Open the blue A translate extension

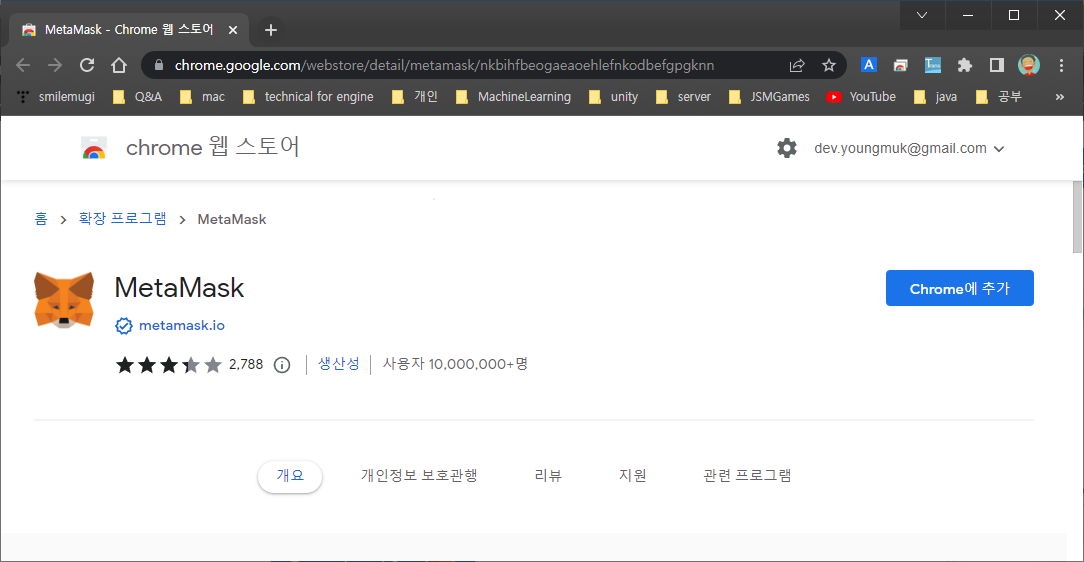point(869,65)
